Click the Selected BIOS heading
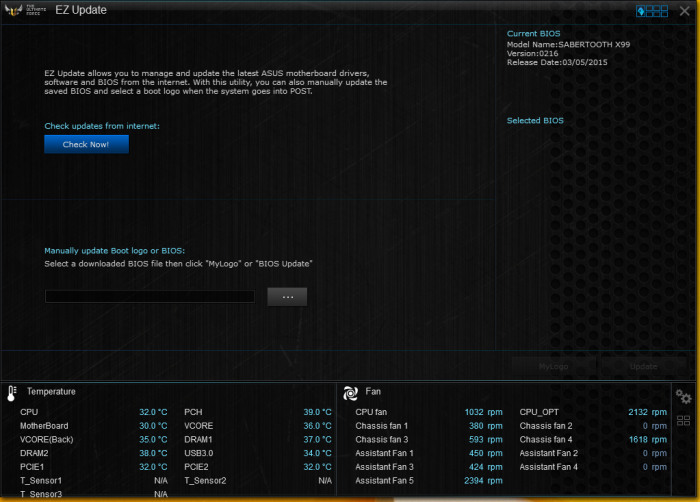 tap(535, 121)
